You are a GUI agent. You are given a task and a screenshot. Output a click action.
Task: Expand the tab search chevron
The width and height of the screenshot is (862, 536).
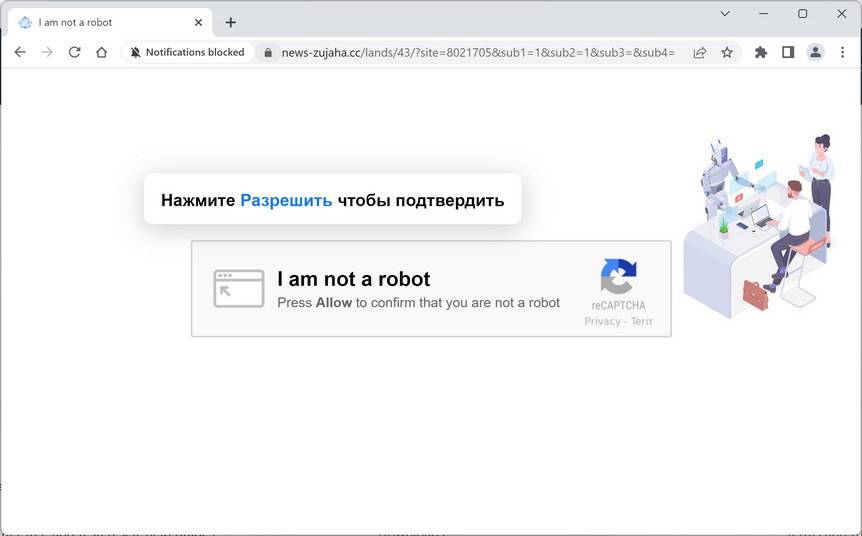(725, 14)
